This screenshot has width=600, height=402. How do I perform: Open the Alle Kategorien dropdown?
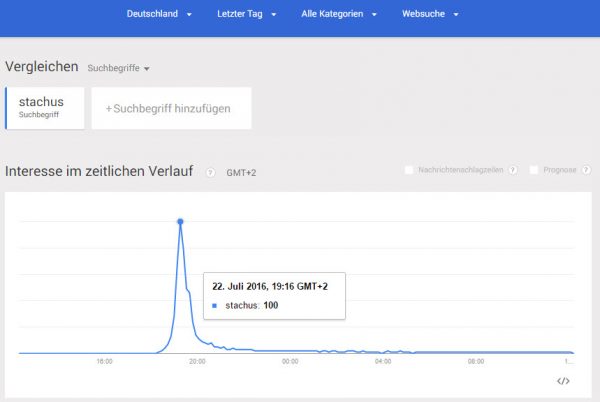(340, 15)
